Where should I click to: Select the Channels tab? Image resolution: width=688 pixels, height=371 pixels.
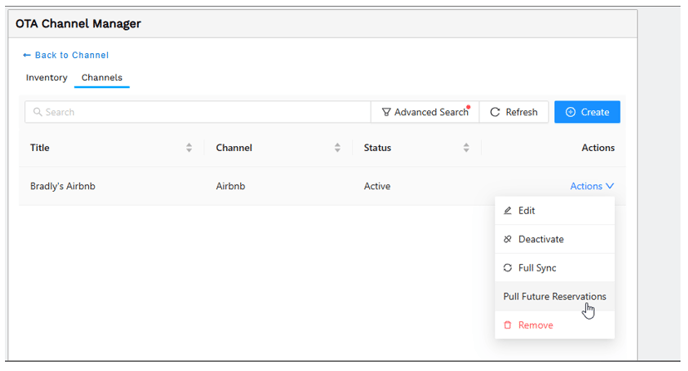point(102,78)
